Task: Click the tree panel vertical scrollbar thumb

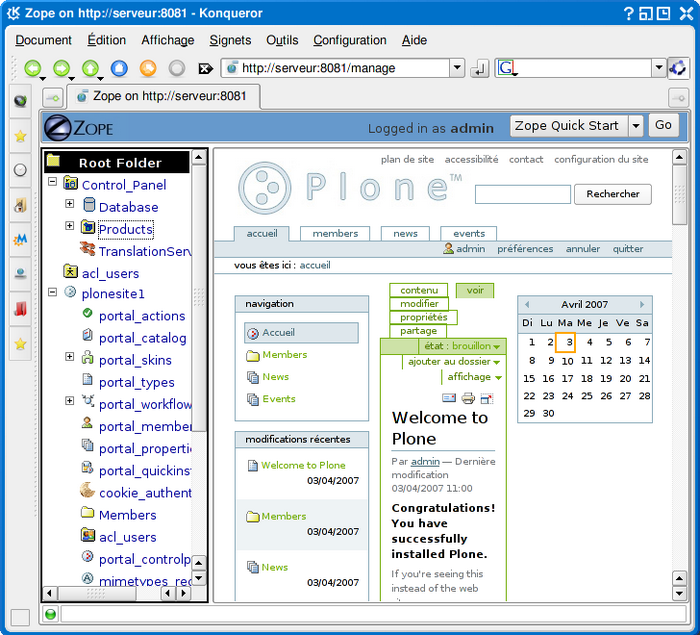Action: (x=199, y=298)
